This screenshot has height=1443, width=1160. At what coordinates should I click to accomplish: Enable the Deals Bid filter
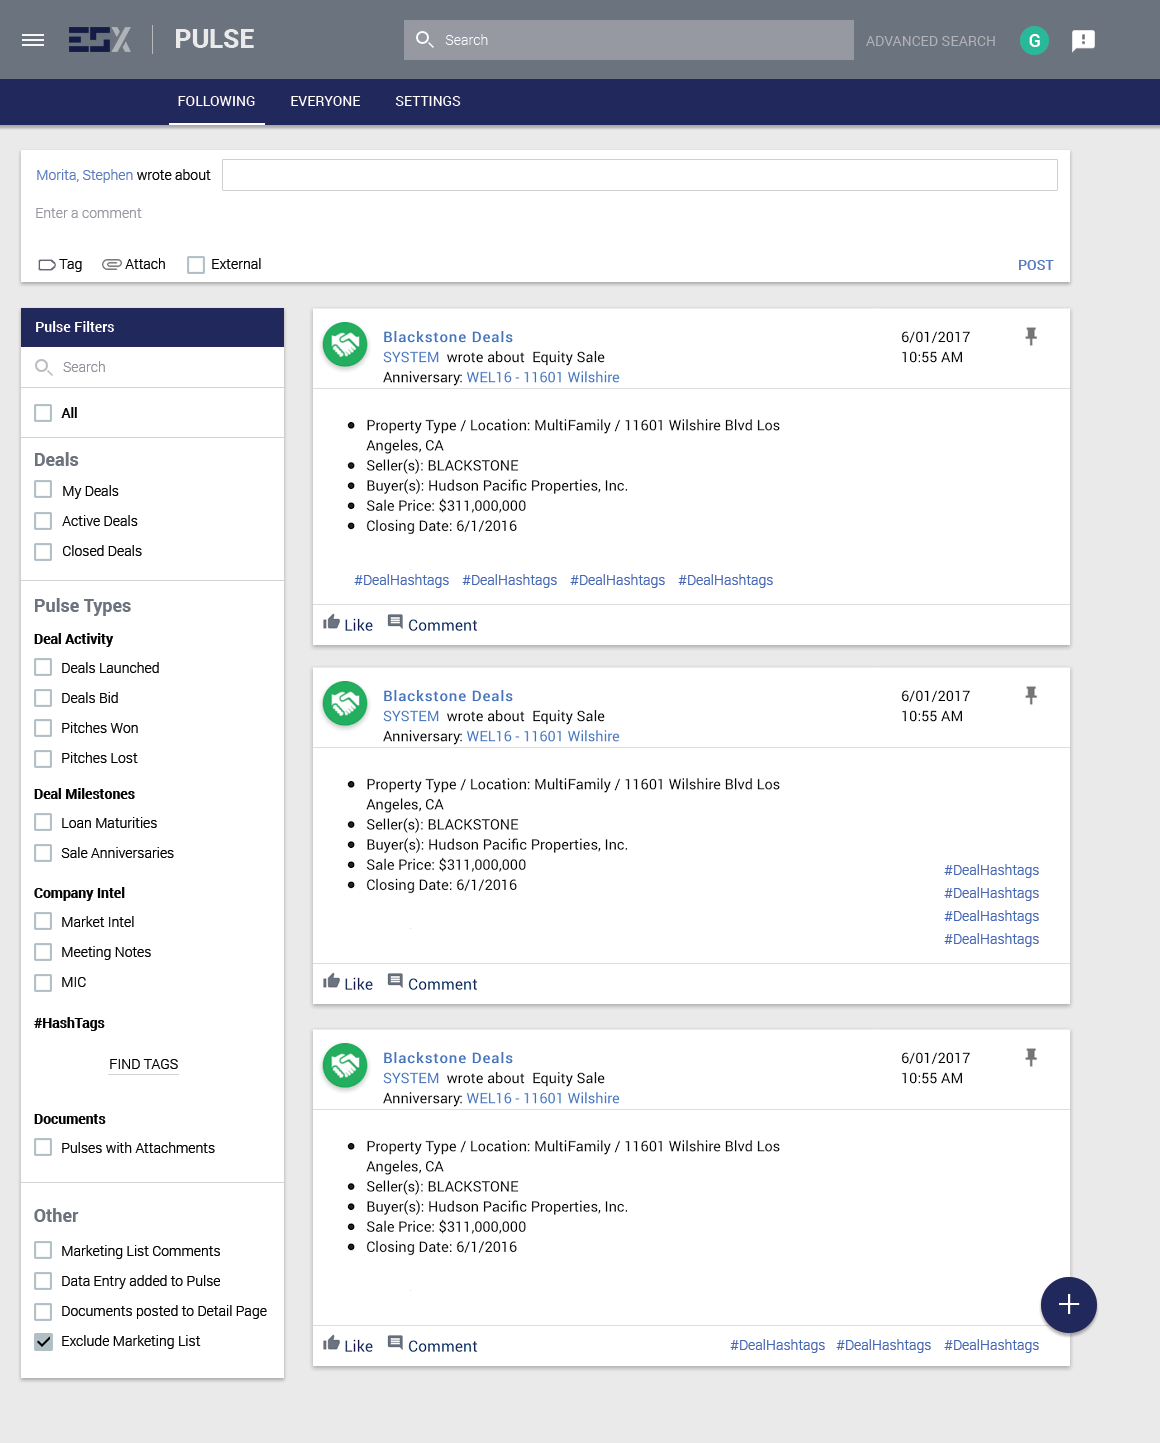tap(43, 698)
